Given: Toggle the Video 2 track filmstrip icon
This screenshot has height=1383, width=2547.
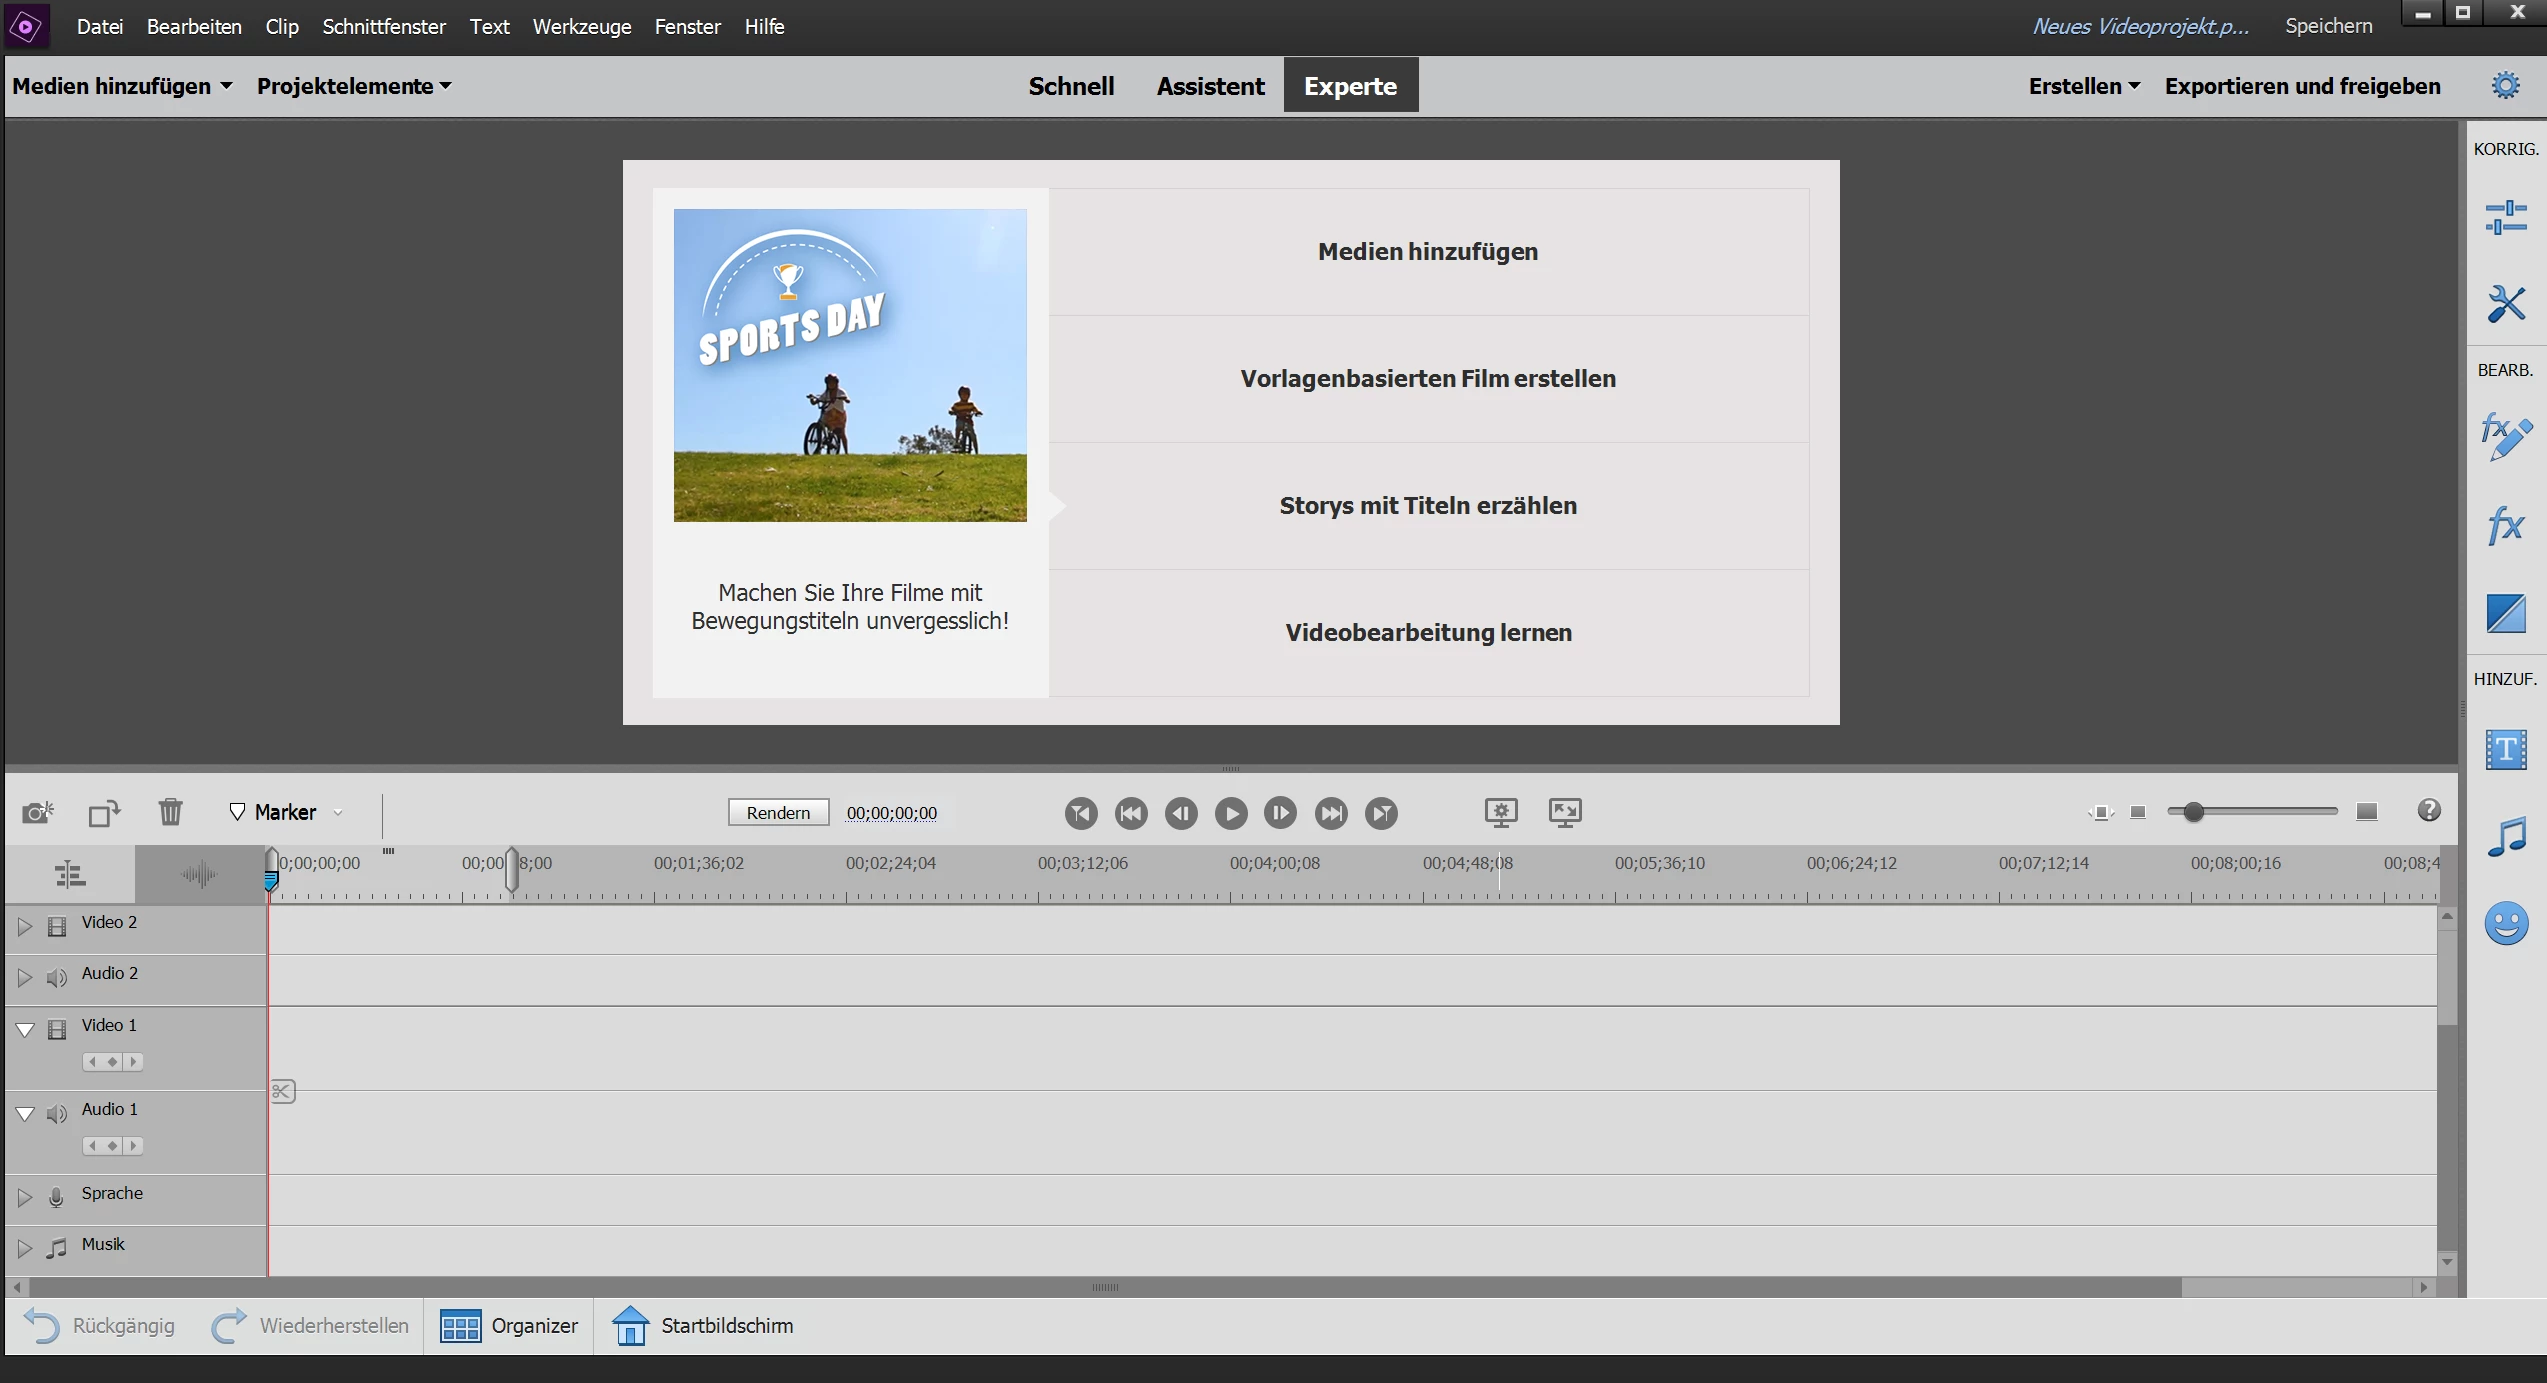Looking at the screenshot, I should pos(57,926).
